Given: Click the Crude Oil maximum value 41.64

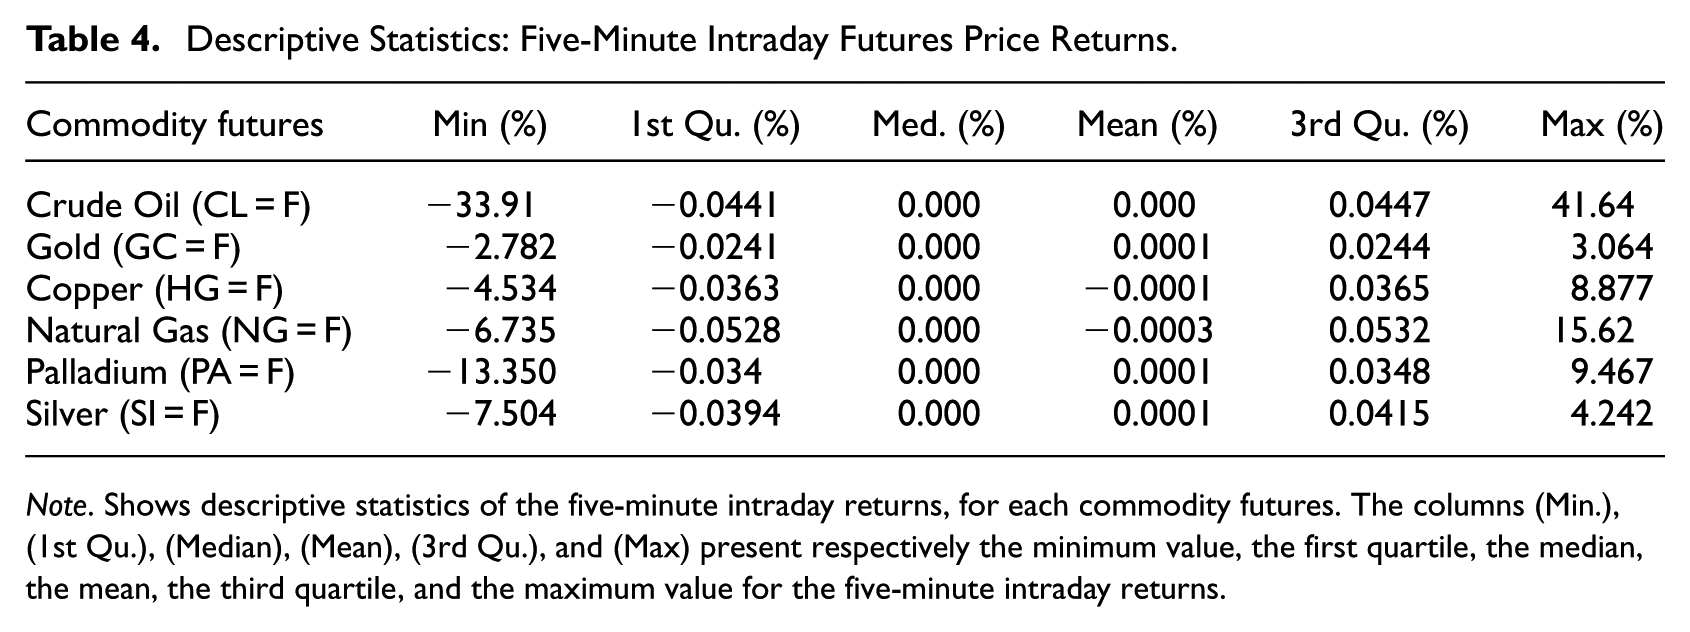Looking at the screenshot, I should 1591,205.
